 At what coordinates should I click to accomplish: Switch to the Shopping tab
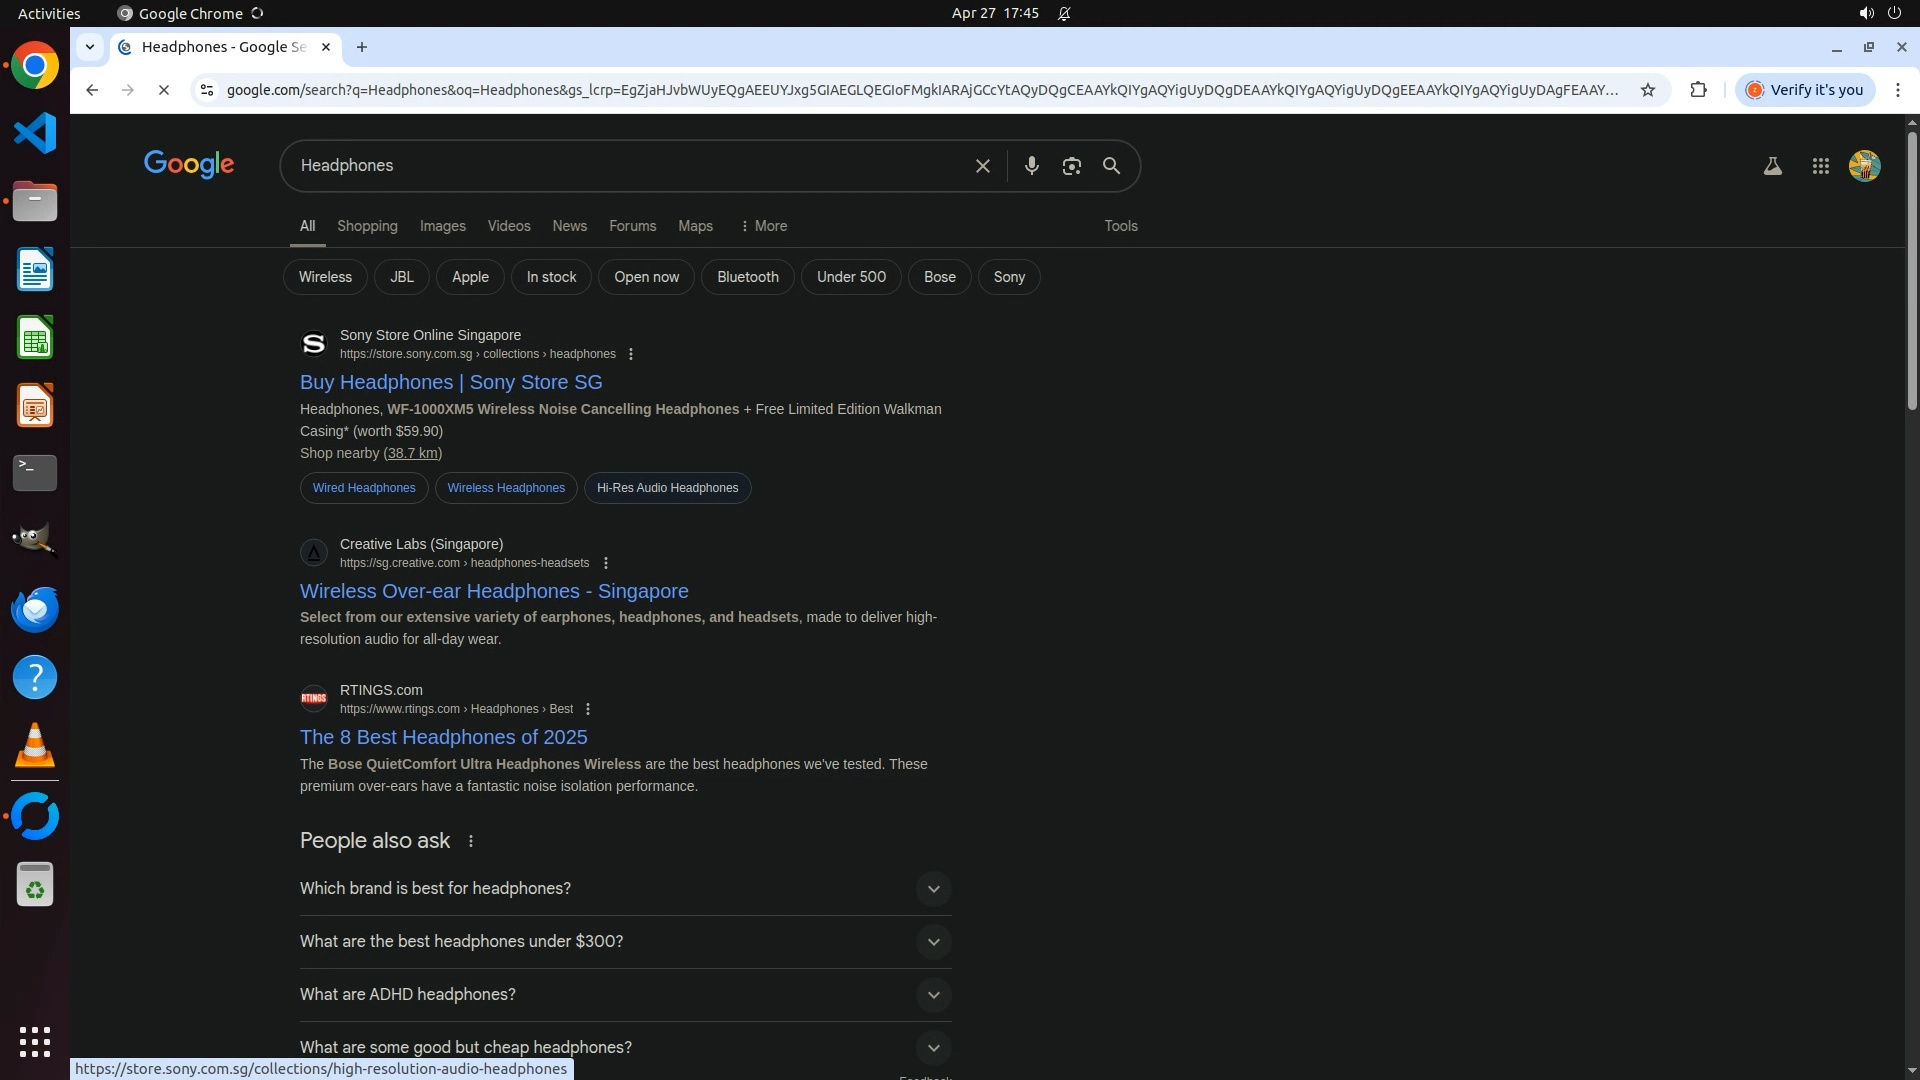pyautogui.click(x=367, y=226)
